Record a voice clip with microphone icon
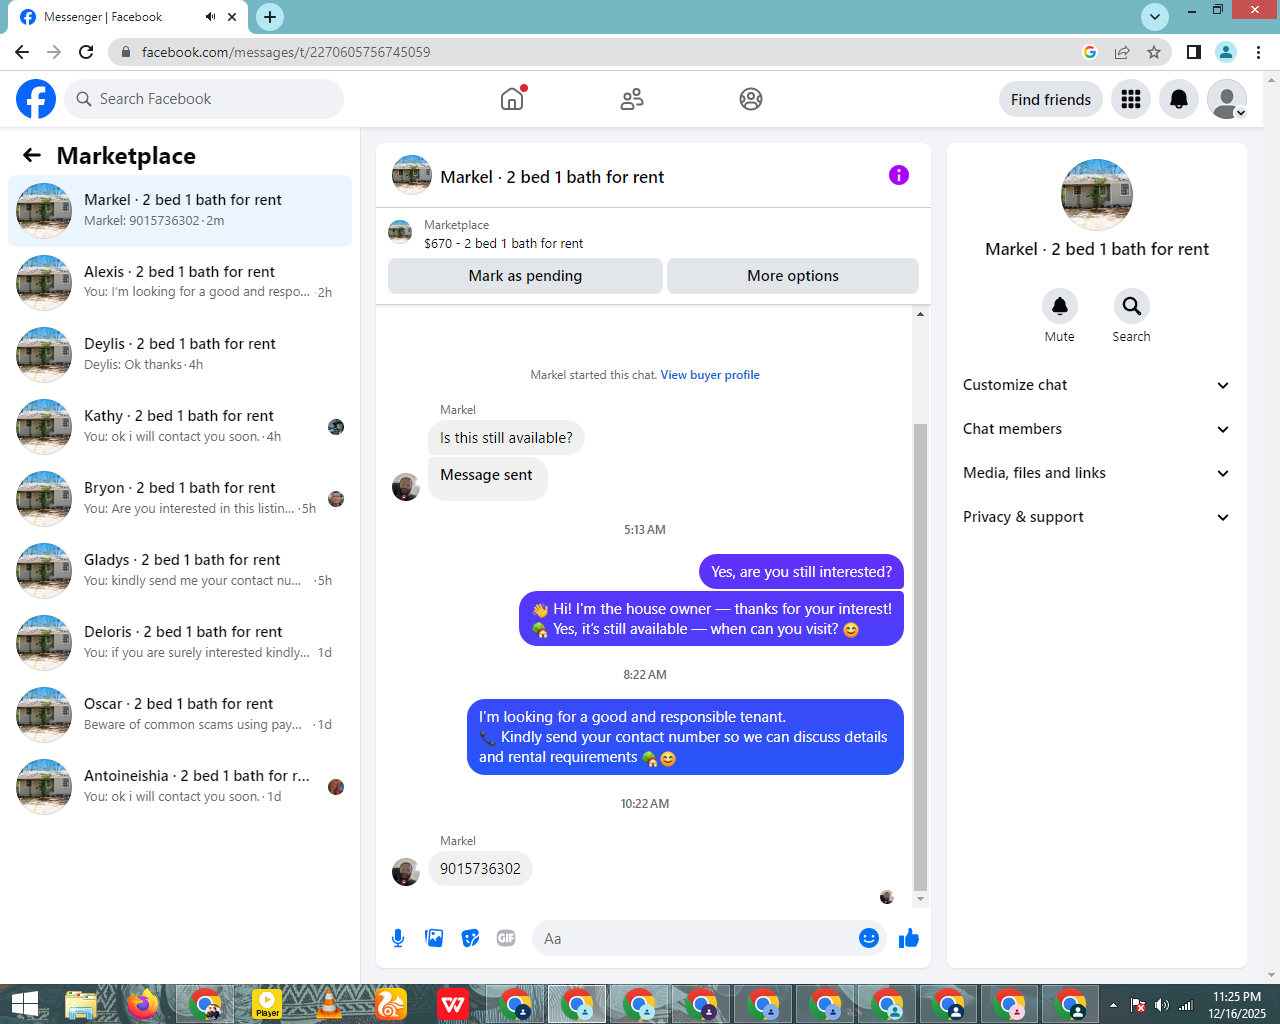Screen dimensions: 1280x1024 pos(398,938)
